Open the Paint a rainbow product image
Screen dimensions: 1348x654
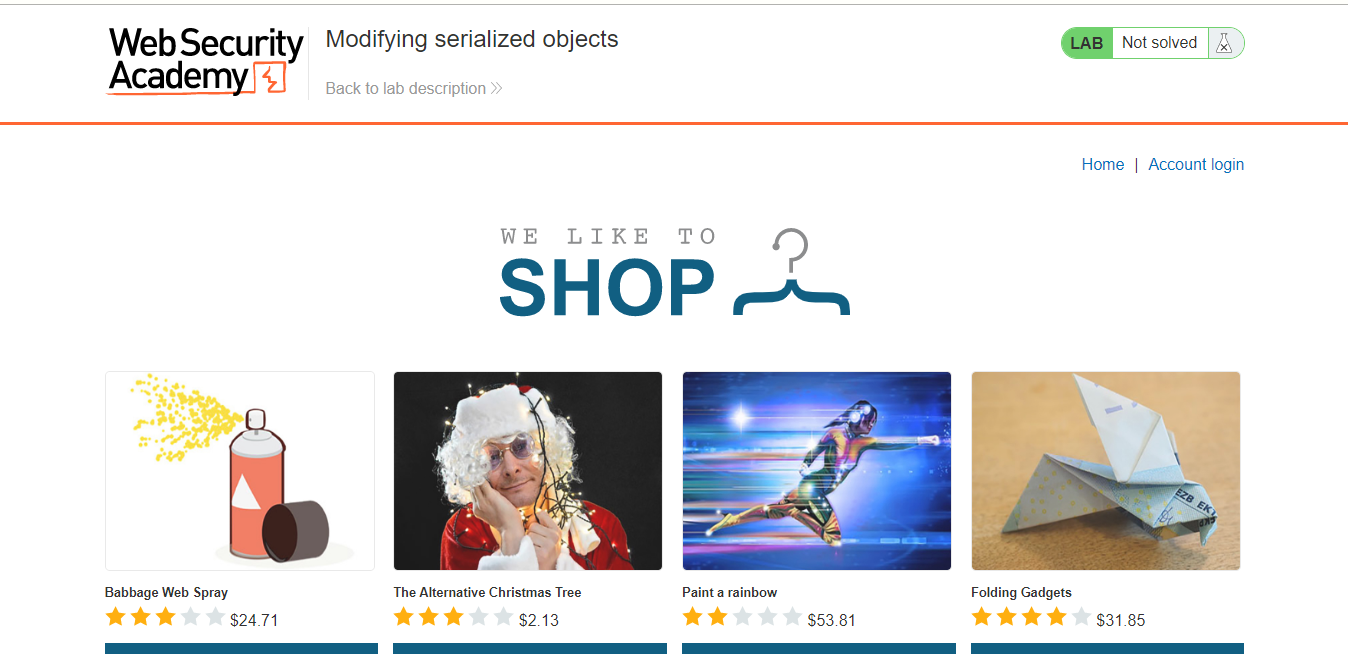(x=817, y=471)
